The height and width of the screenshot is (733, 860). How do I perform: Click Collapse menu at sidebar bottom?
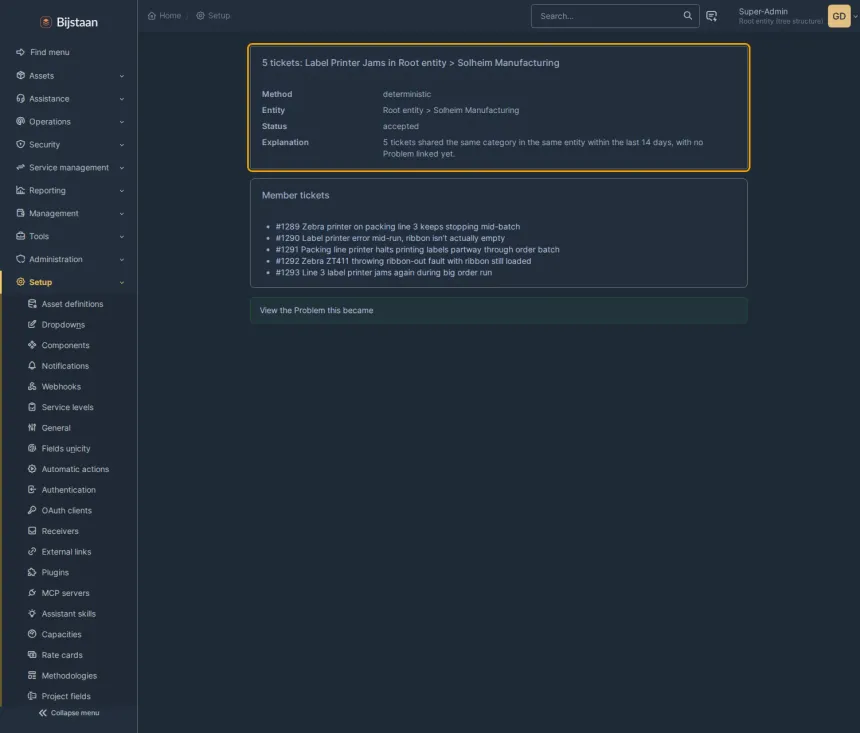tap(69, 713)
